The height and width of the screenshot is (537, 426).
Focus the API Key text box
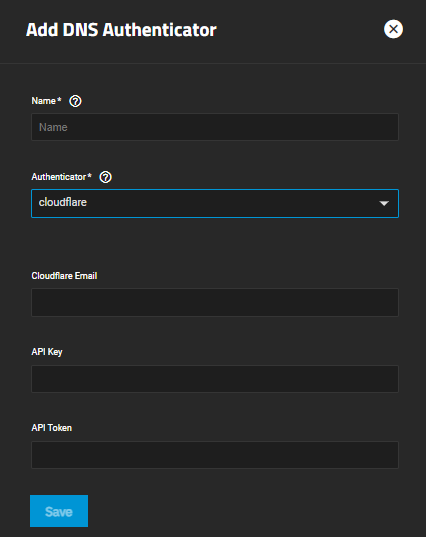pos(215,379)
